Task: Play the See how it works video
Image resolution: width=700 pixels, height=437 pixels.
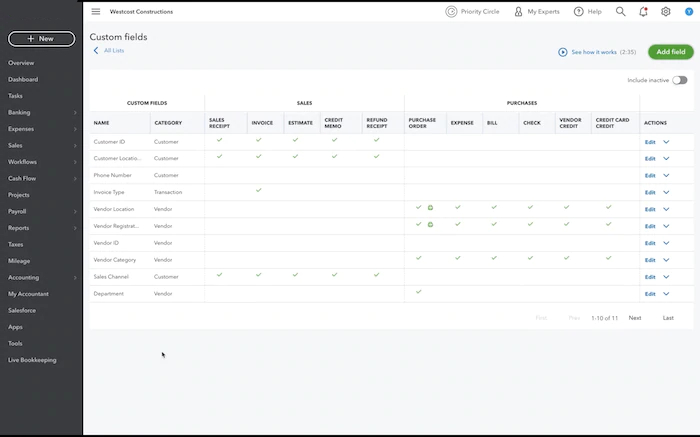Action: click(x=563, y=52)
